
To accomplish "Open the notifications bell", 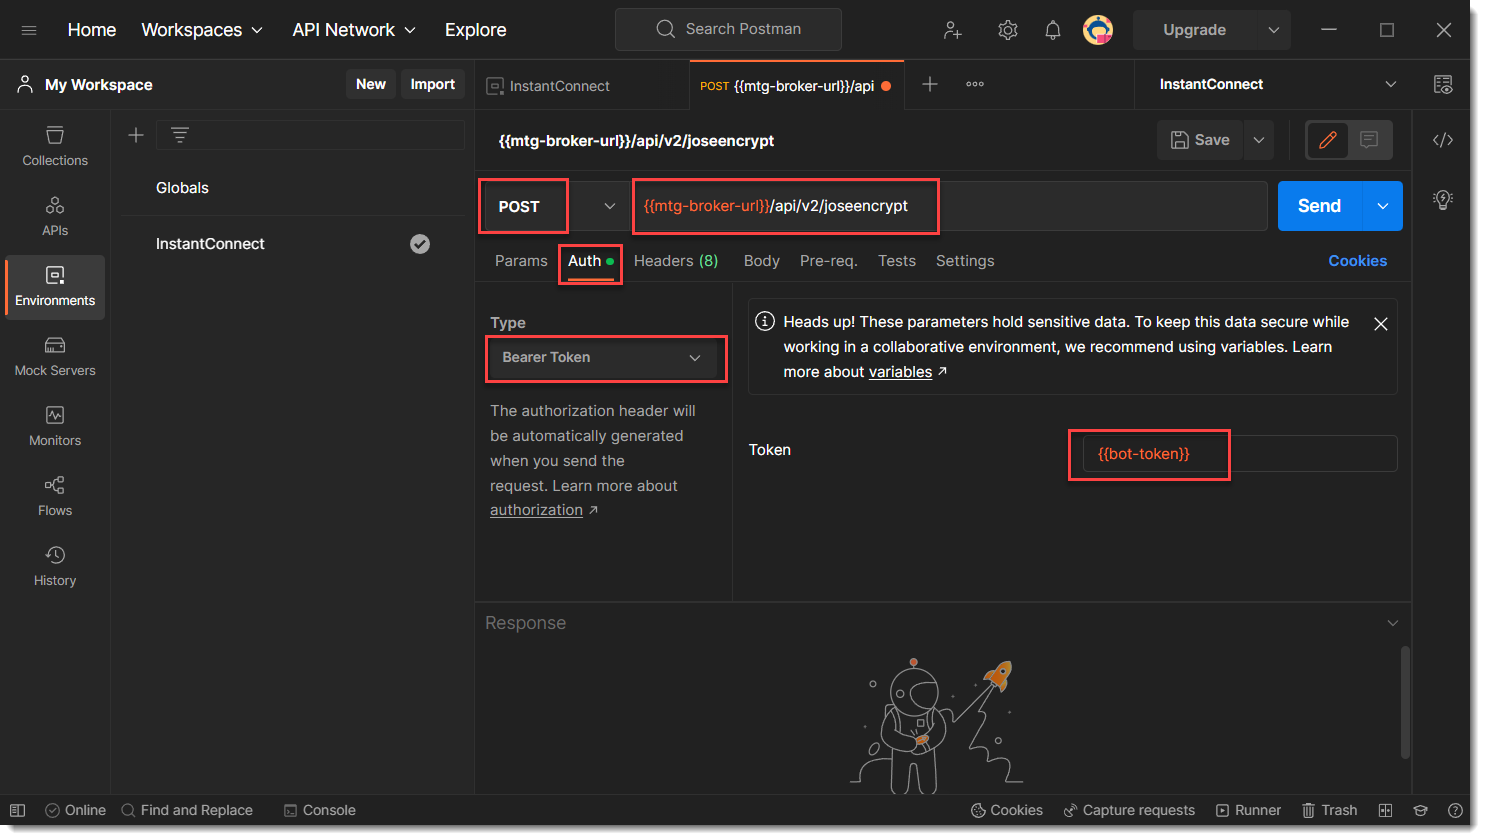I will 1053,30.
